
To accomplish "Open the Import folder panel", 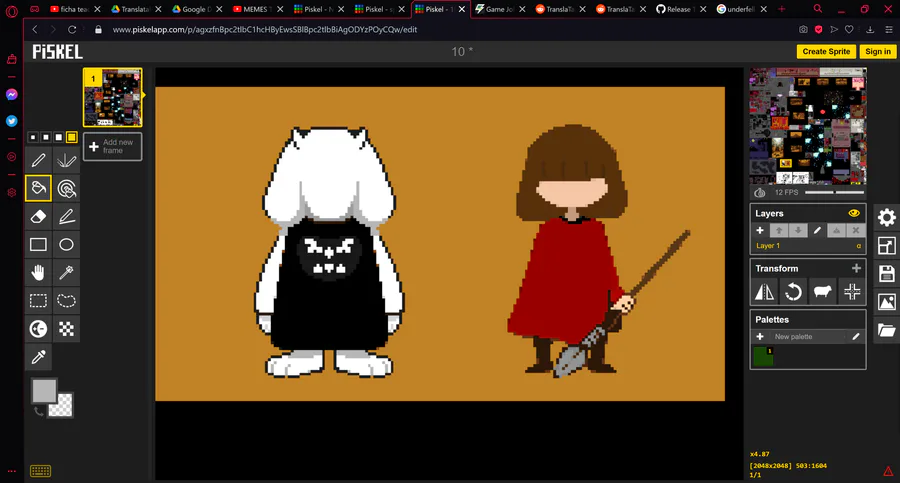I will point(886,330).
